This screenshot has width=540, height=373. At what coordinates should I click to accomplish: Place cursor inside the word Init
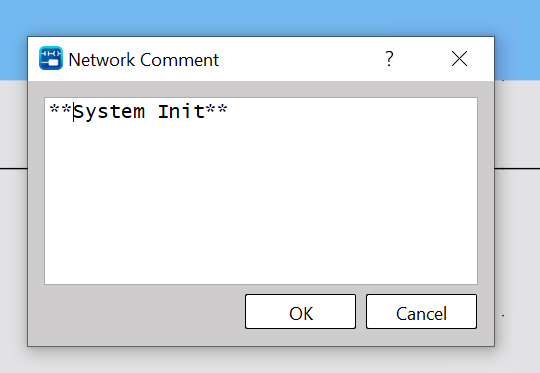click(x=181, y=112)
